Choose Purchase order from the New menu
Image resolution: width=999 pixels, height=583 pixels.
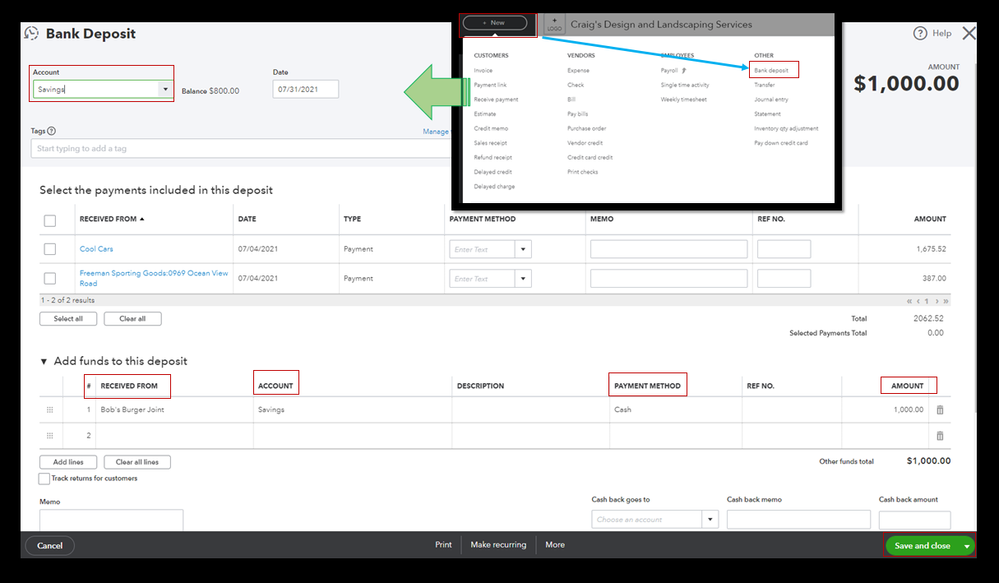pyautogui.click(x=586, y=128)
